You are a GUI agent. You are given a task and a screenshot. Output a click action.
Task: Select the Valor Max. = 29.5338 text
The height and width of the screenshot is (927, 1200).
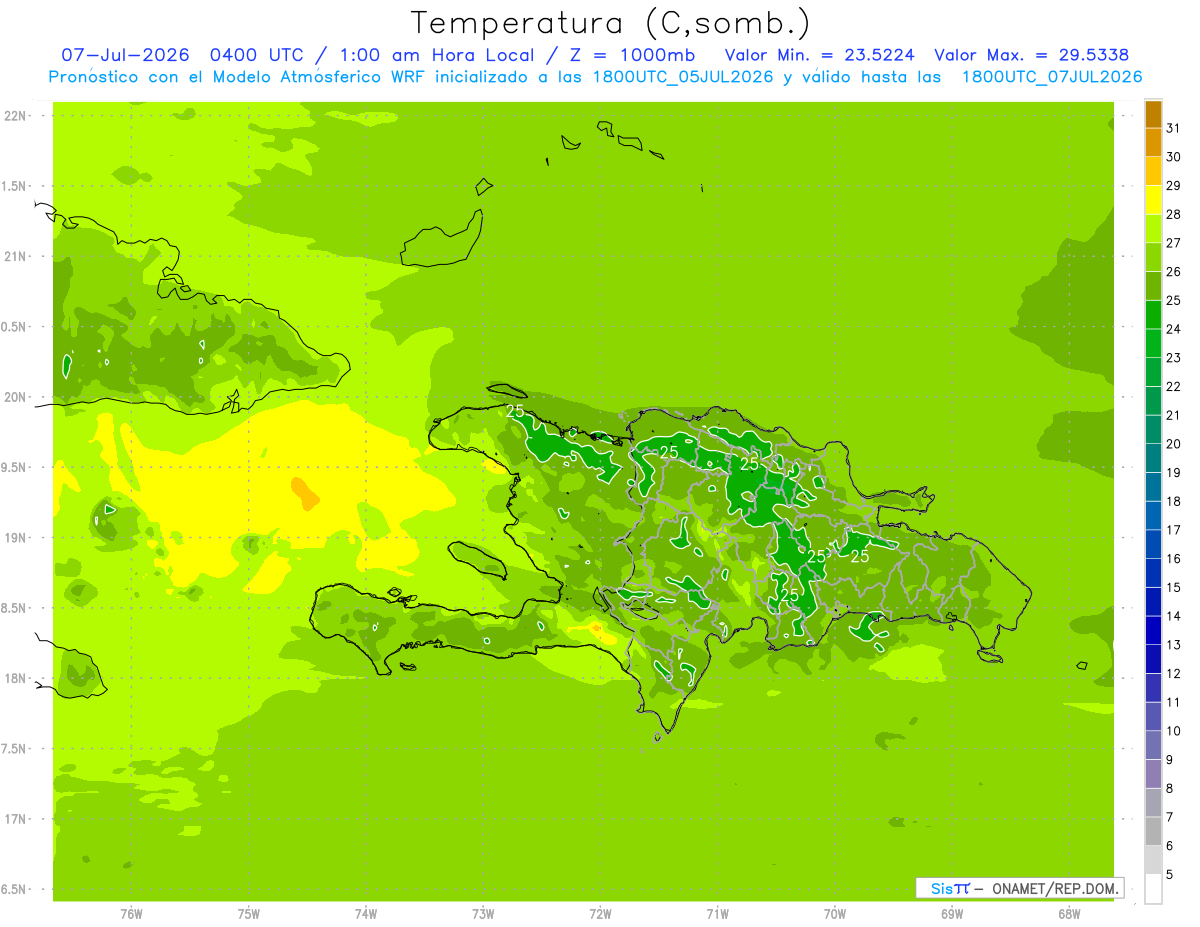point(1032,55)
